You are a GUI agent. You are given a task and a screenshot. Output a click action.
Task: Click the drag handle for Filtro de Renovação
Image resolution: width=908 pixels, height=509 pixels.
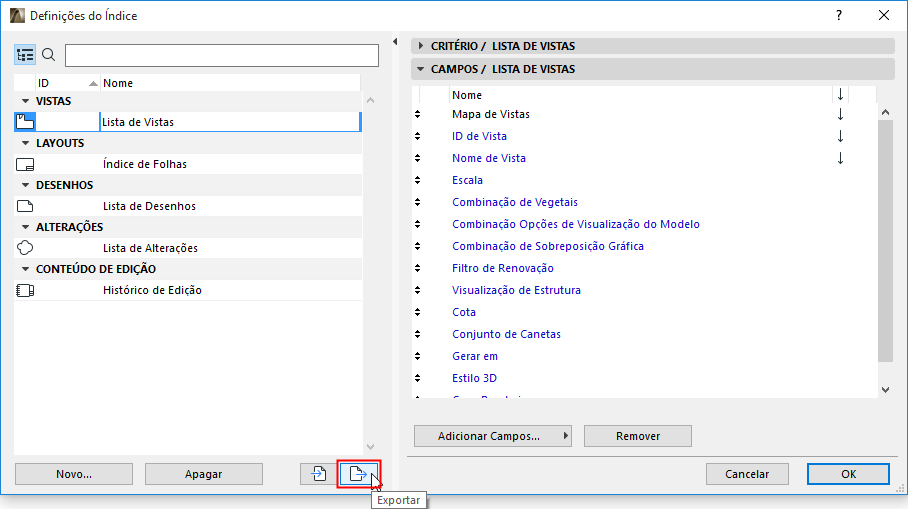pyautogui.click(x=418, y=268)
